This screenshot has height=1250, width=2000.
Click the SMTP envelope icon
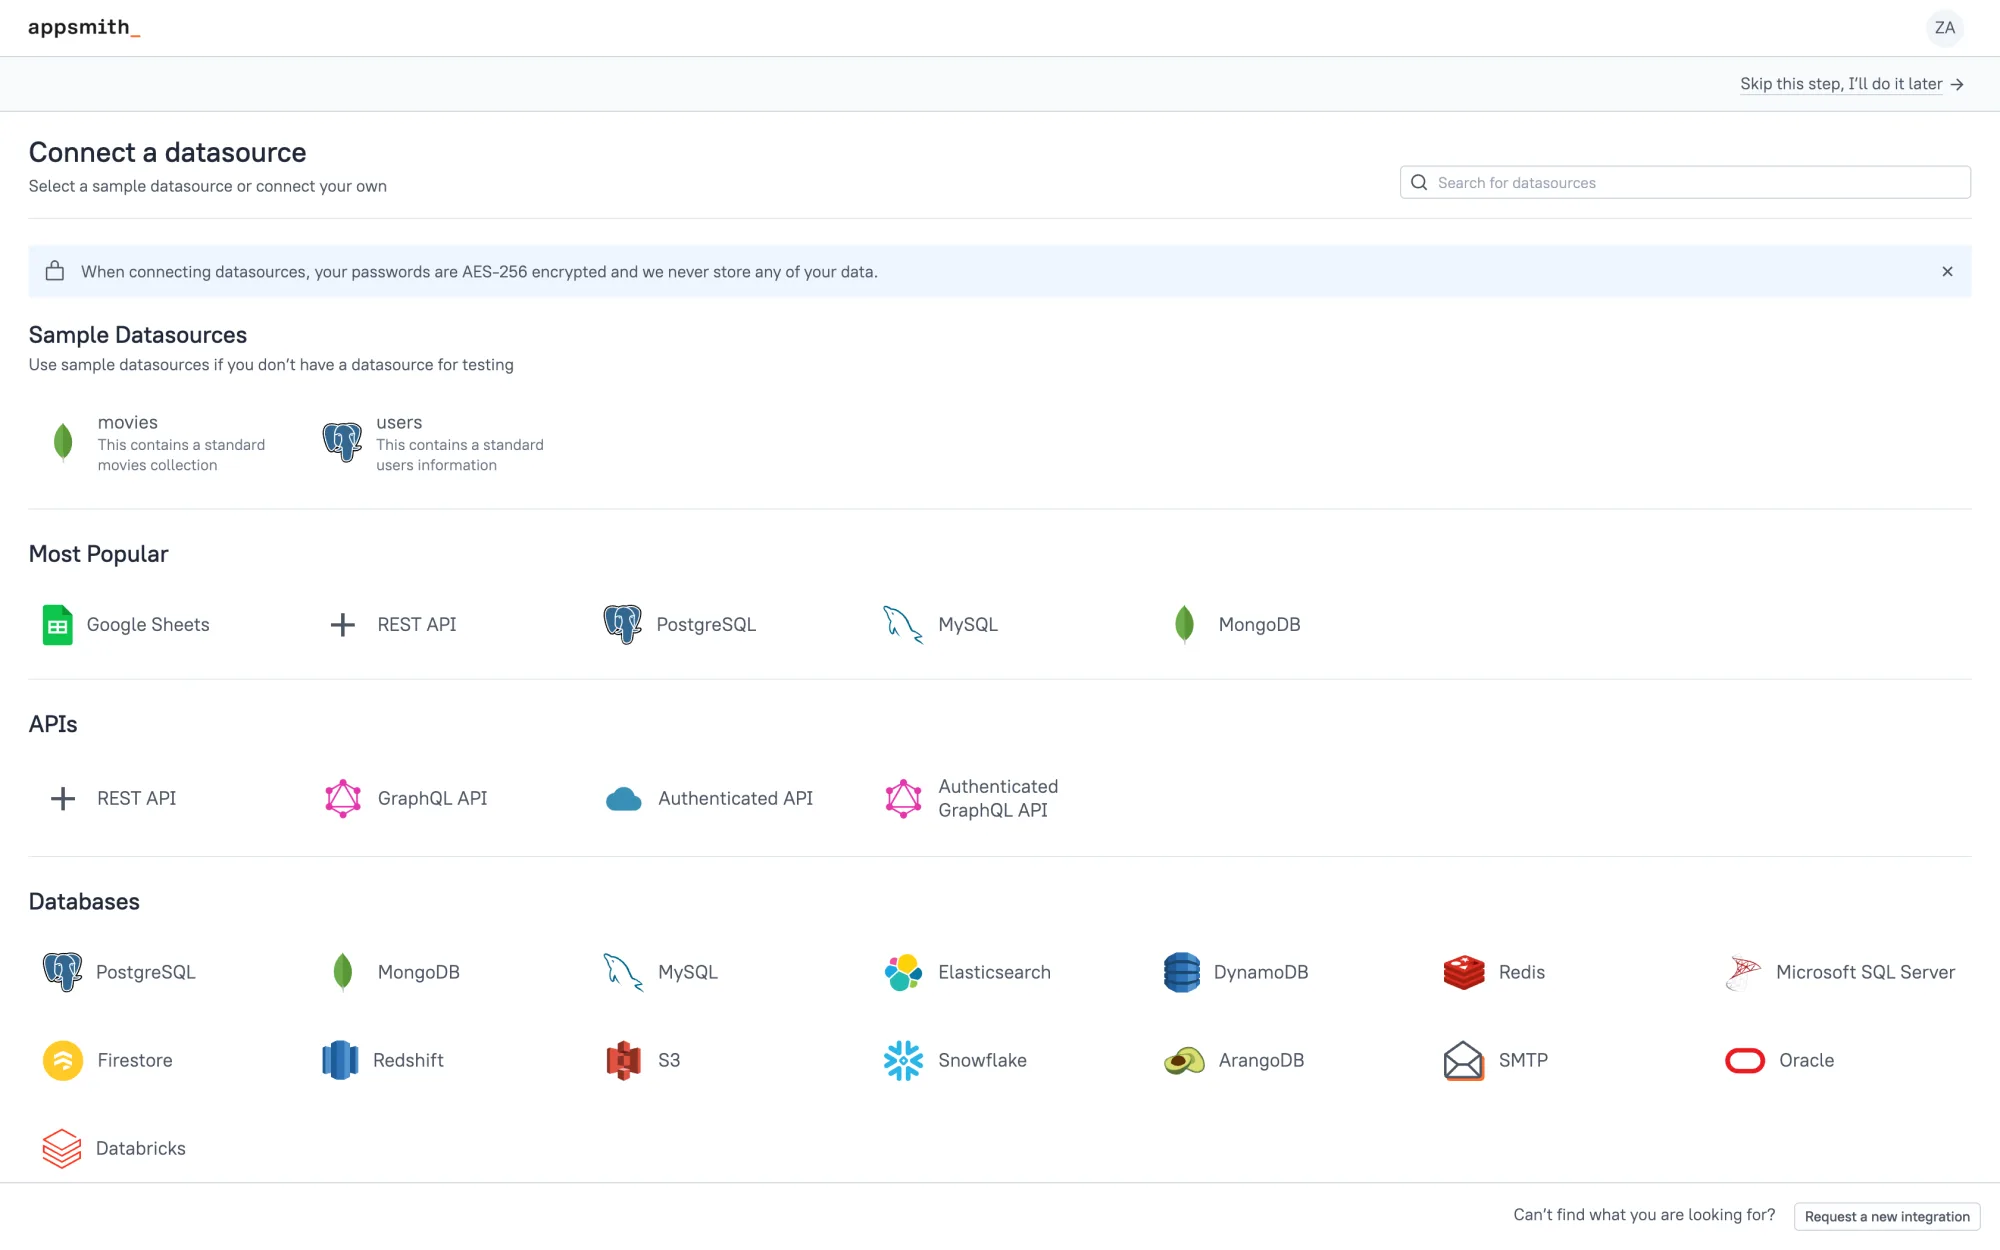click(1464, 1060)
